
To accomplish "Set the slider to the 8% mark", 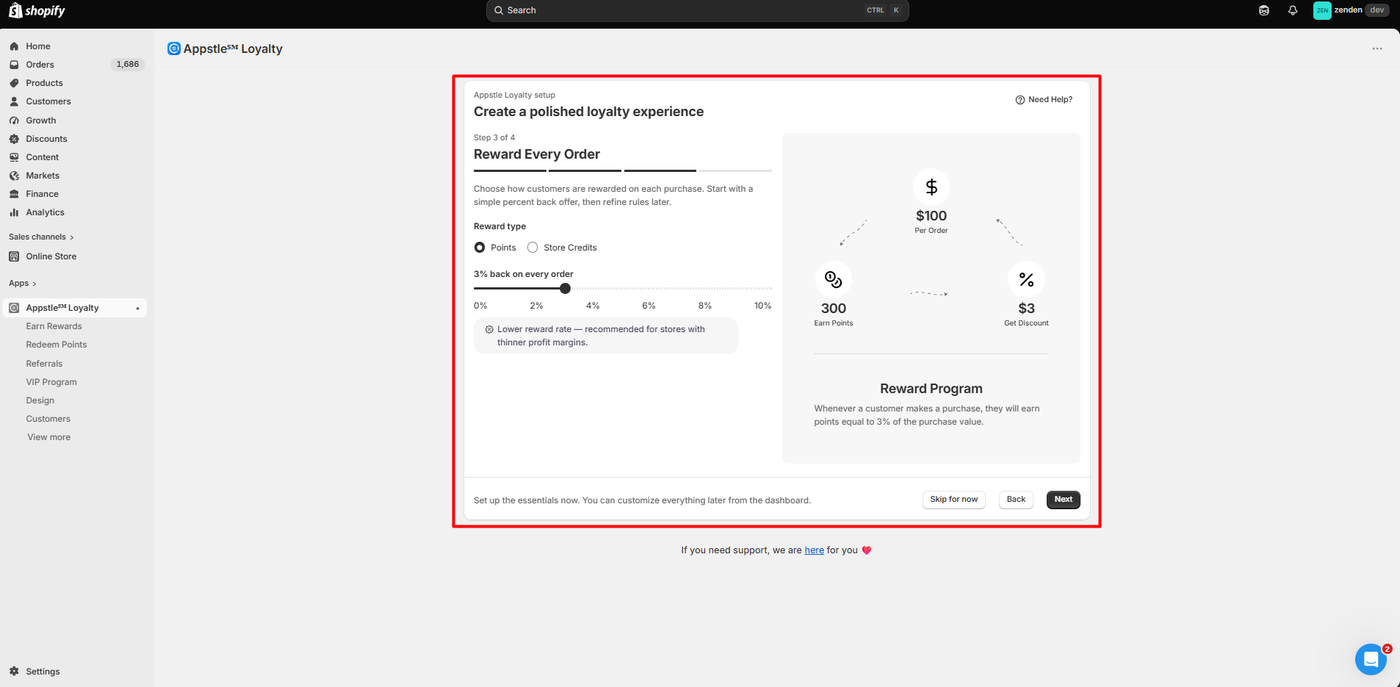I will pyautogui.click(x=706, y=288).
